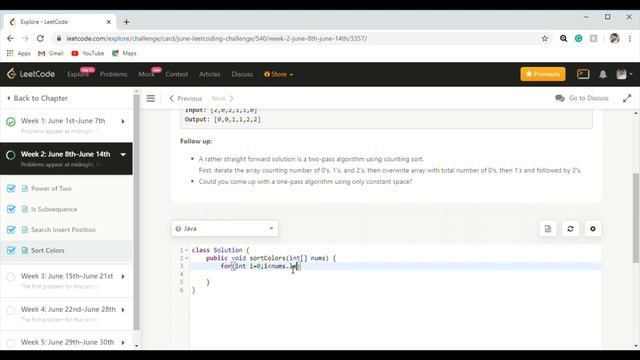
Task: Open the Search Insert Position problem
Action: [63, 230]
